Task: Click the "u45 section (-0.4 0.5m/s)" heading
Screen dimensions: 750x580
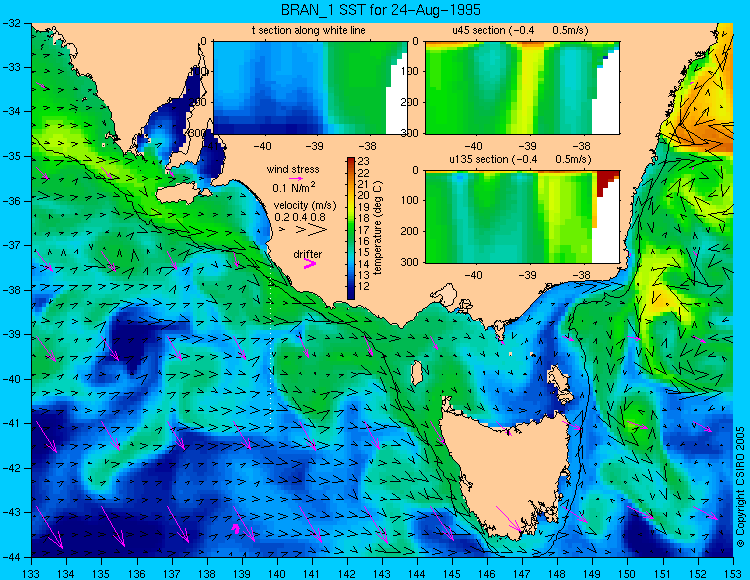Action: [x=520, y=31]
